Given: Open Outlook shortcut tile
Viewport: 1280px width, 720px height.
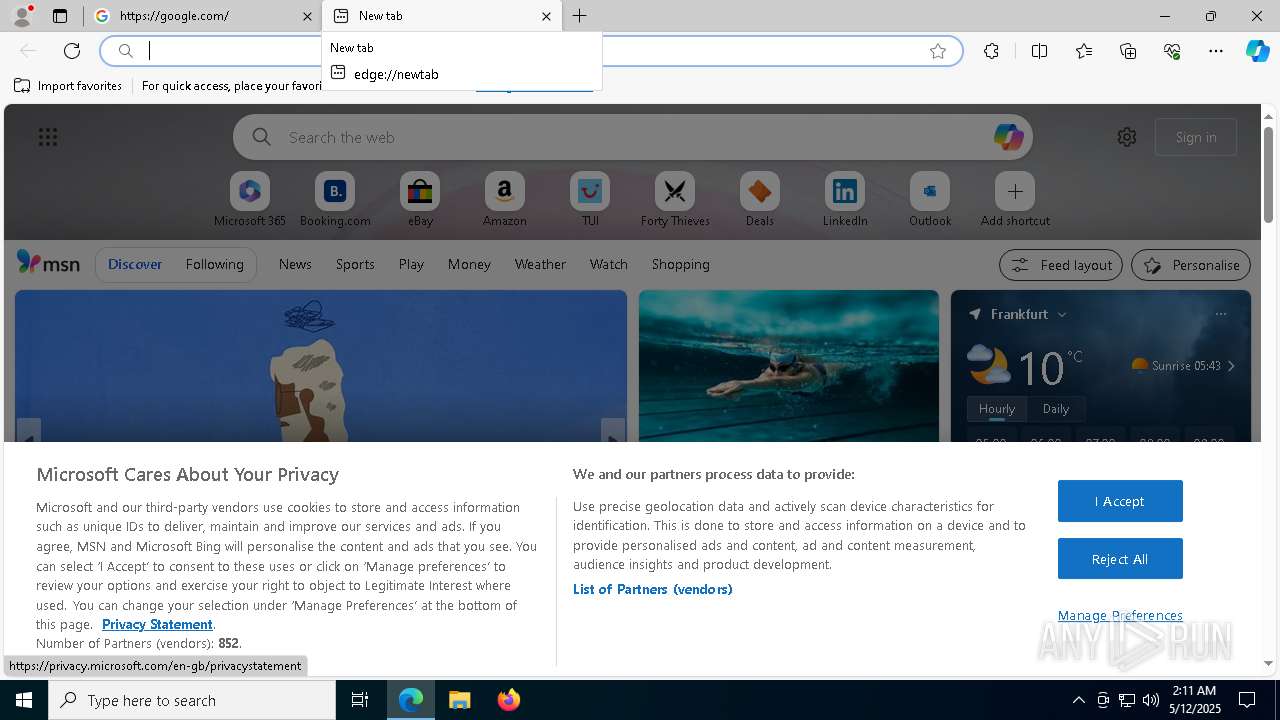Looking at the screenshot, I should coord(930,199).
